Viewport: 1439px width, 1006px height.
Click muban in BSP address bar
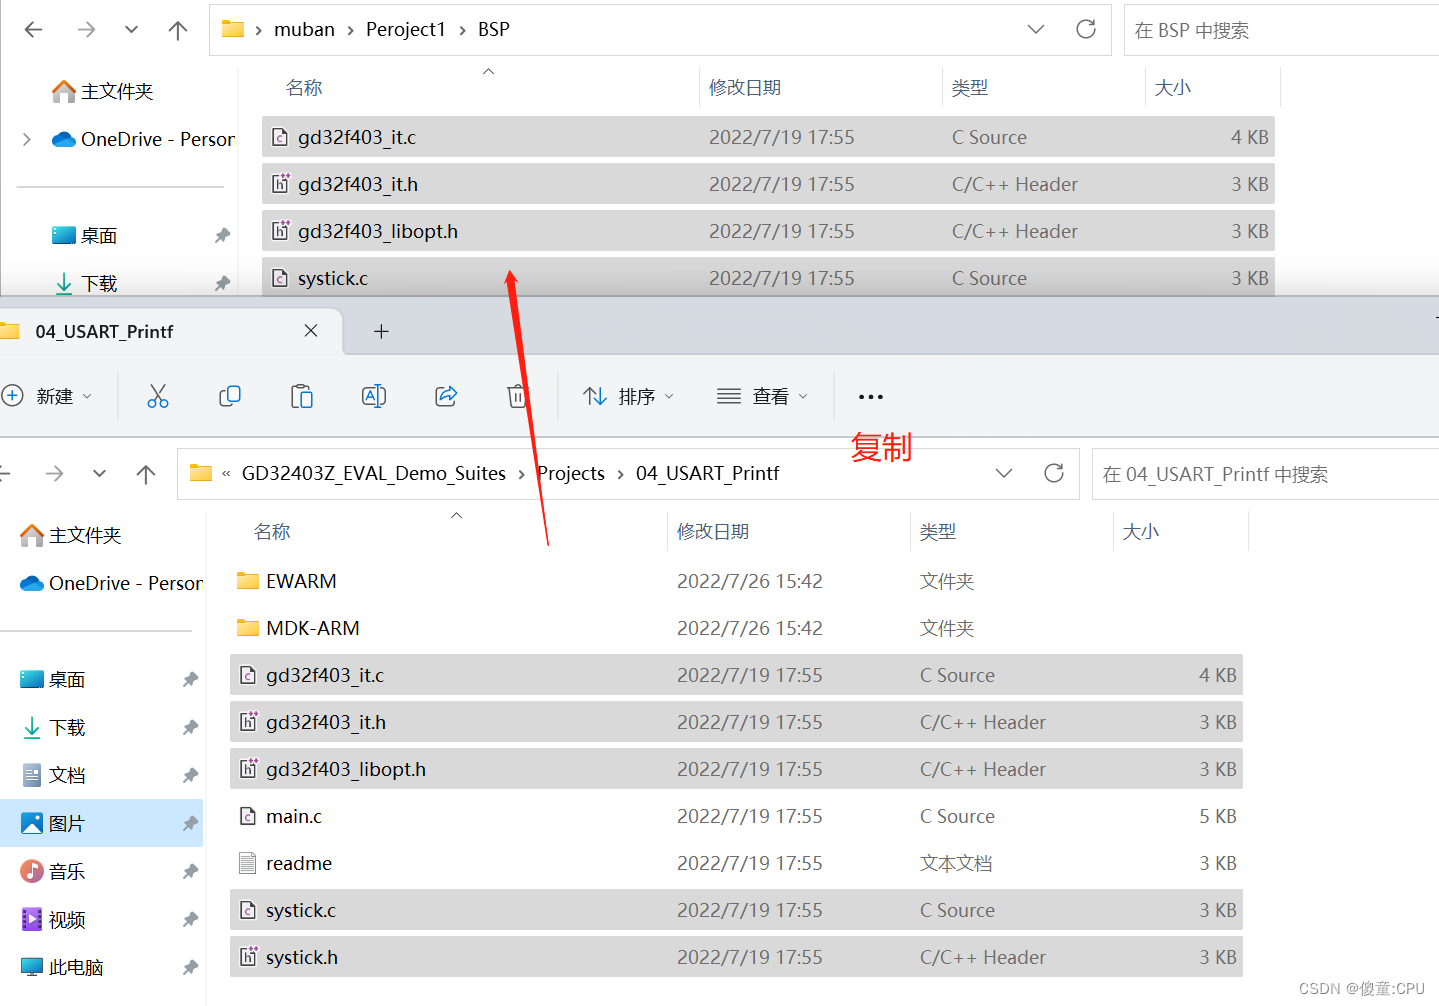click(x=305, y=29)
